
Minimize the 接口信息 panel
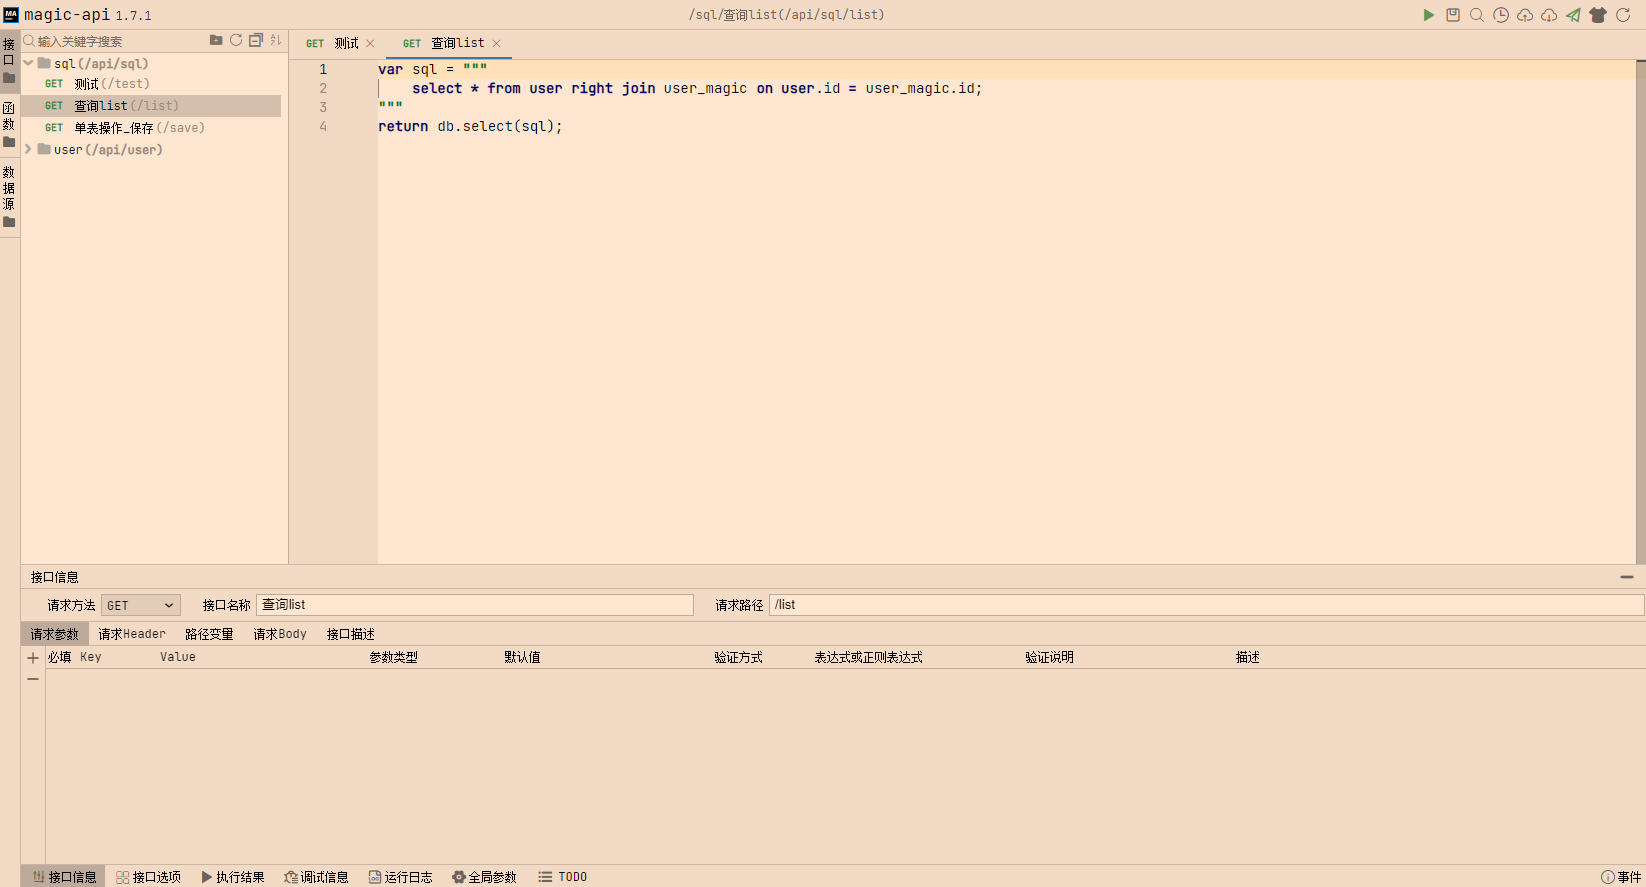coord(1627,577)
